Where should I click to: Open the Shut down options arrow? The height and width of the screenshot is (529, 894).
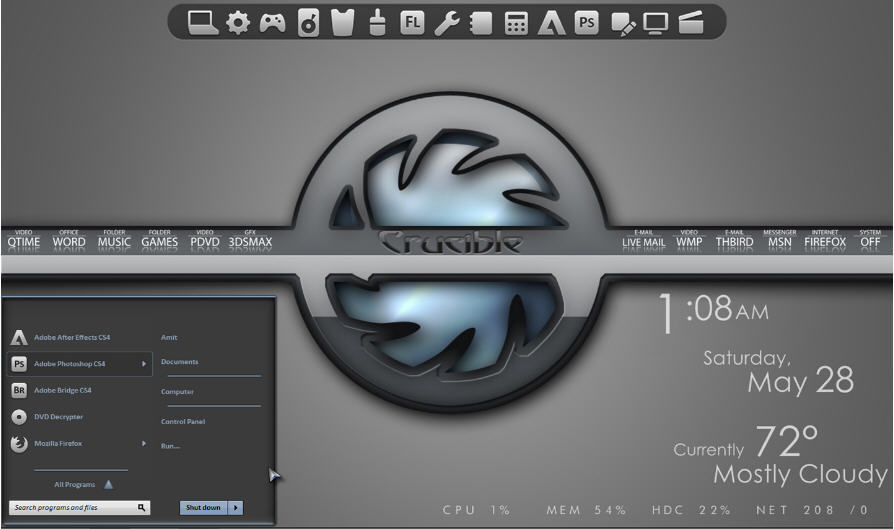click(x=235, y=507)
